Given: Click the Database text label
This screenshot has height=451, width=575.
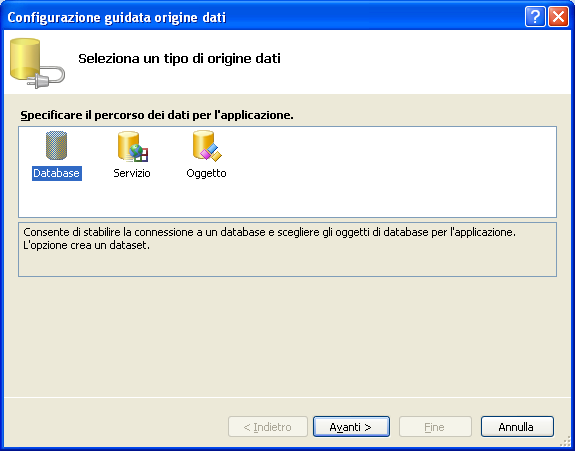Looking at the screenshot, I should click(56, 173).
